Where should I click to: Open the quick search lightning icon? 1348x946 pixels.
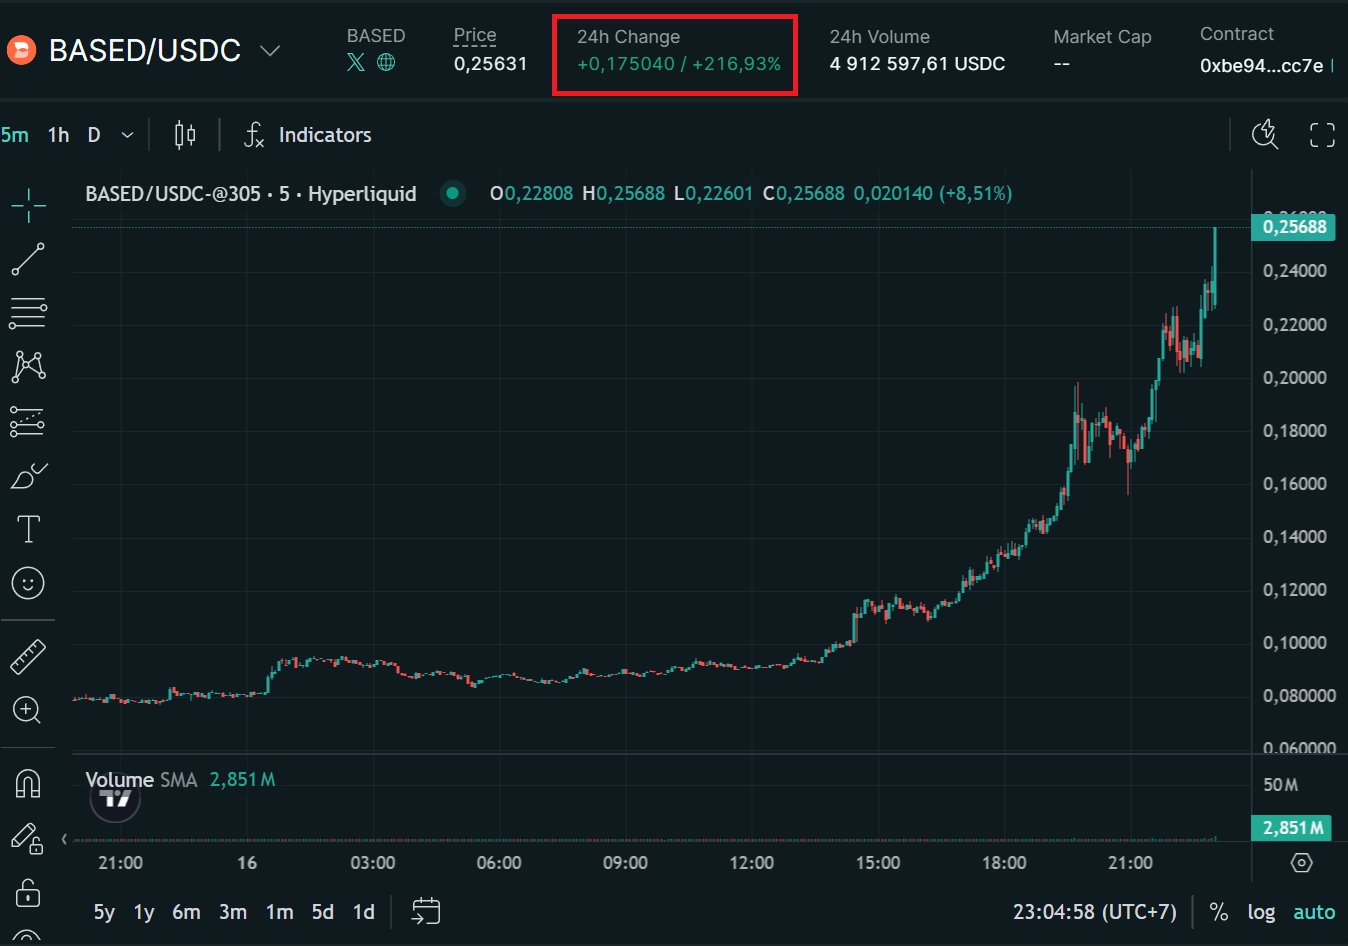(1265, 135)
